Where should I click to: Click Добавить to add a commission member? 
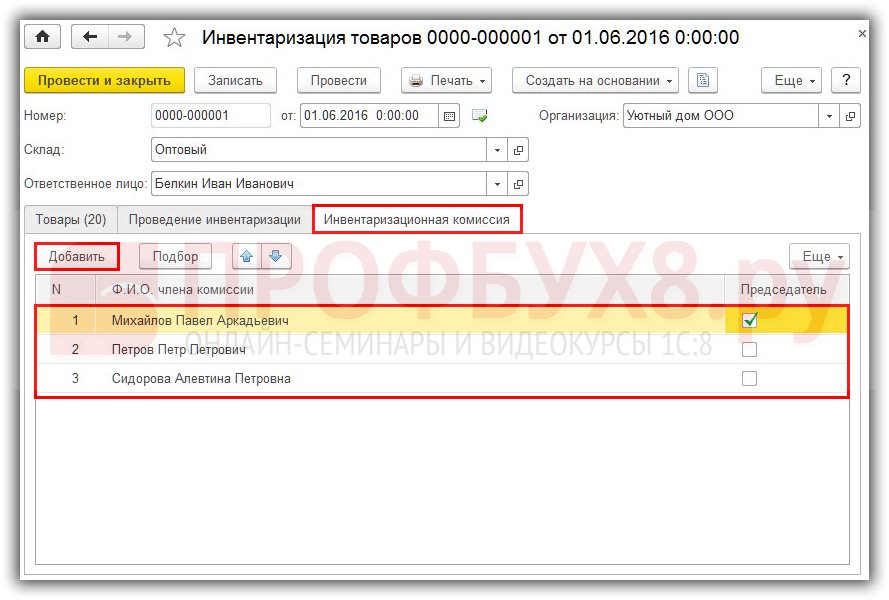(77, 256)
